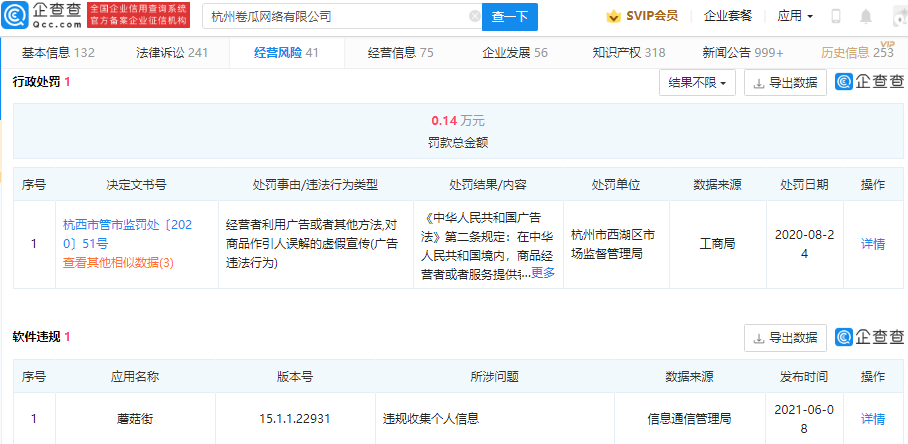Switch to 法律诉讼 241 tab

pyautogui.click(x=172, y=53)
